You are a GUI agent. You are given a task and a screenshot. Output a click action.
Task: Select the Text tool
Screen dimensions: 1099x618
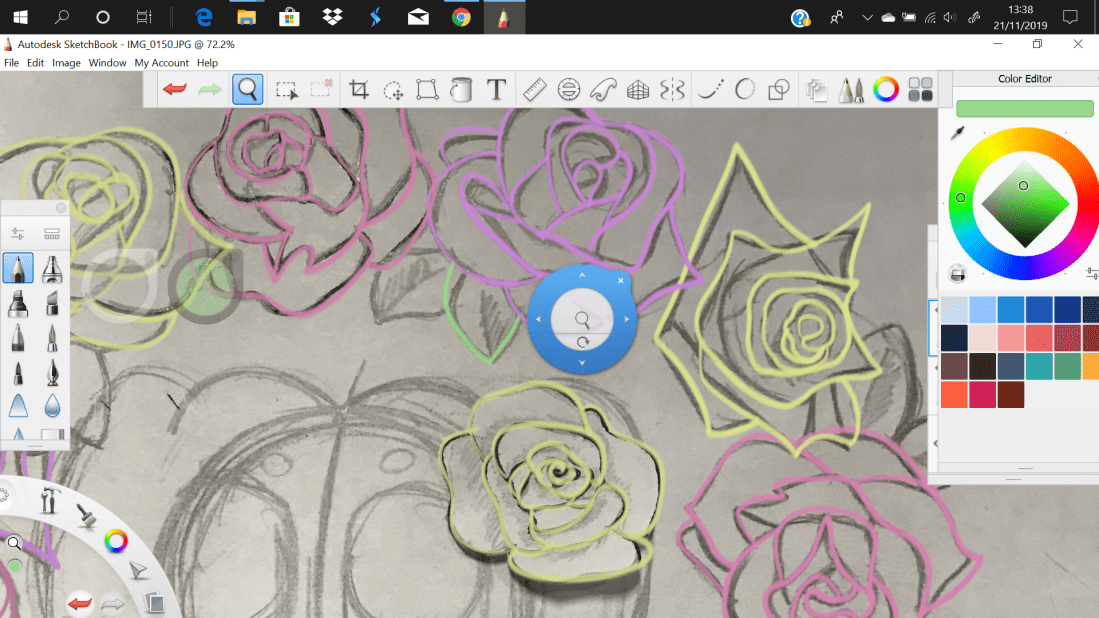coord(494,90)
